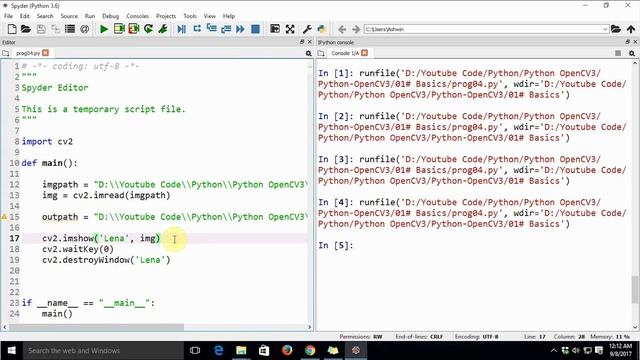
Task: Stop the current console command square
Action: [618, 53]
